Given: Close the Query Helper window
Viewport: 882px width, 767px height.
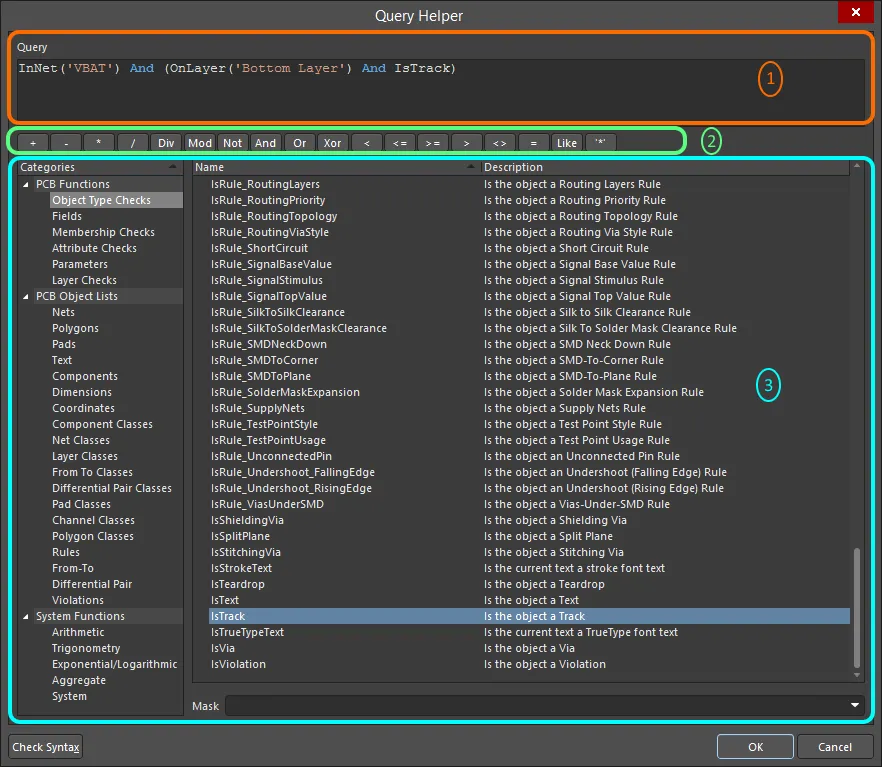Looking at the screenshot, I should click(855, 12).
